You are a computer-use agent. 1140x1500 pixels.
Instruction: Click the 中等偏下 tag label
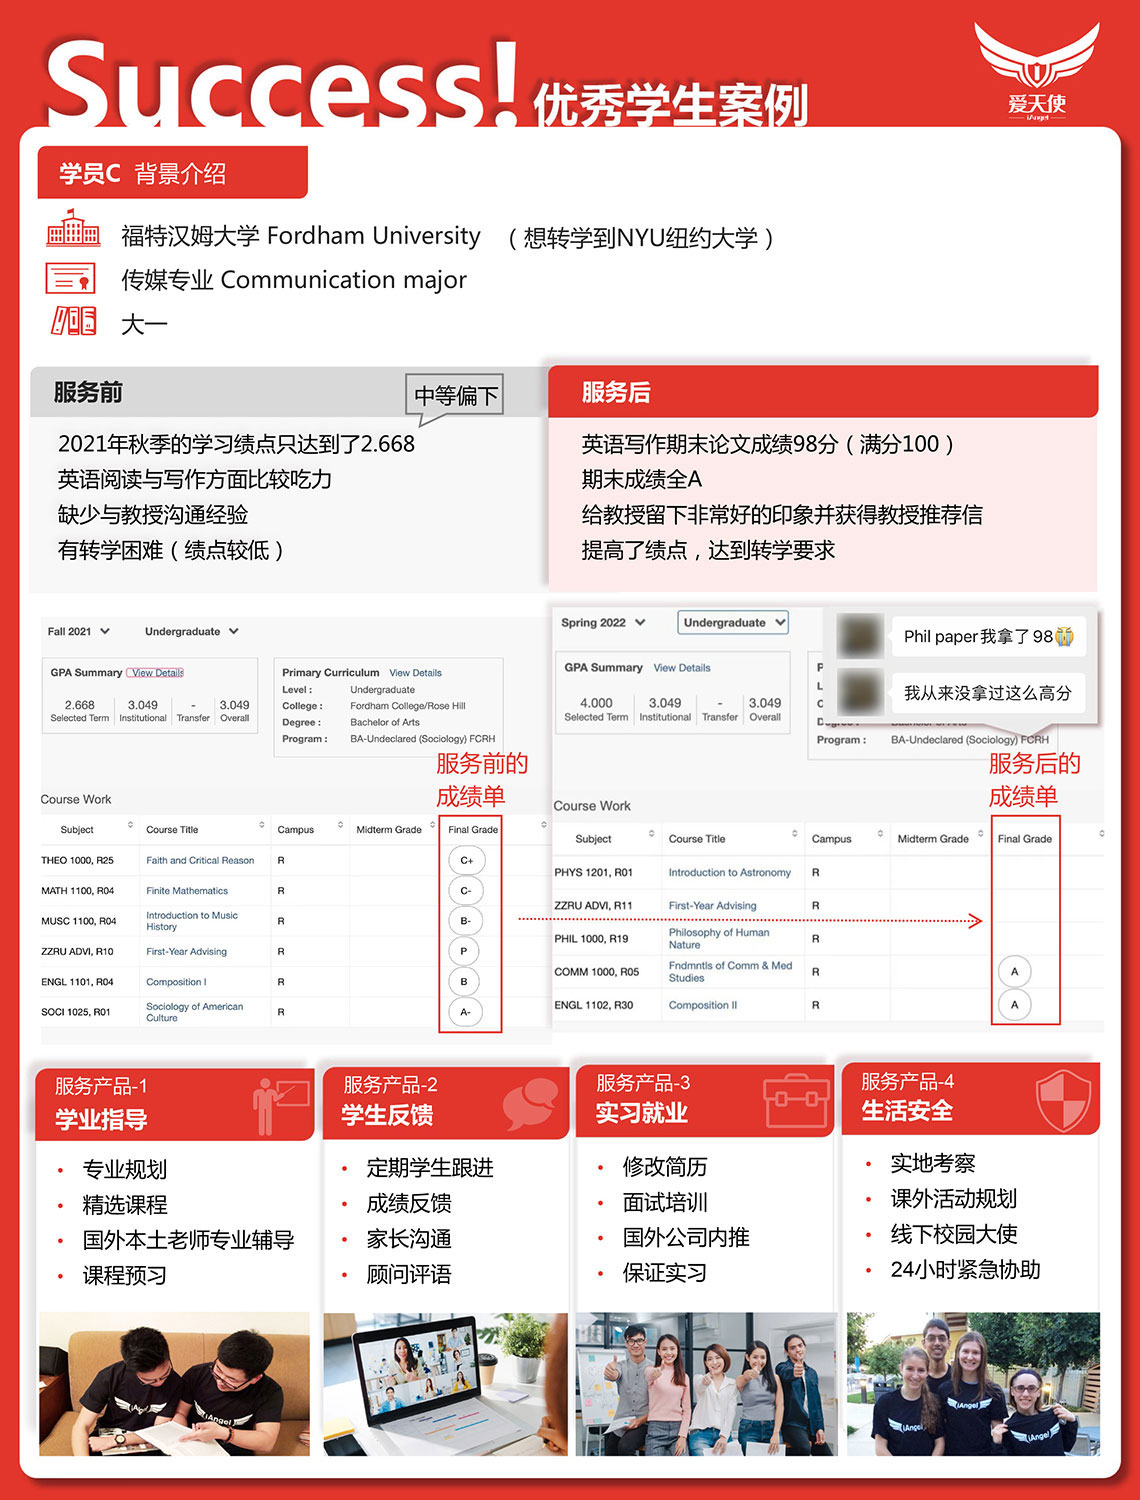[455, 395]
